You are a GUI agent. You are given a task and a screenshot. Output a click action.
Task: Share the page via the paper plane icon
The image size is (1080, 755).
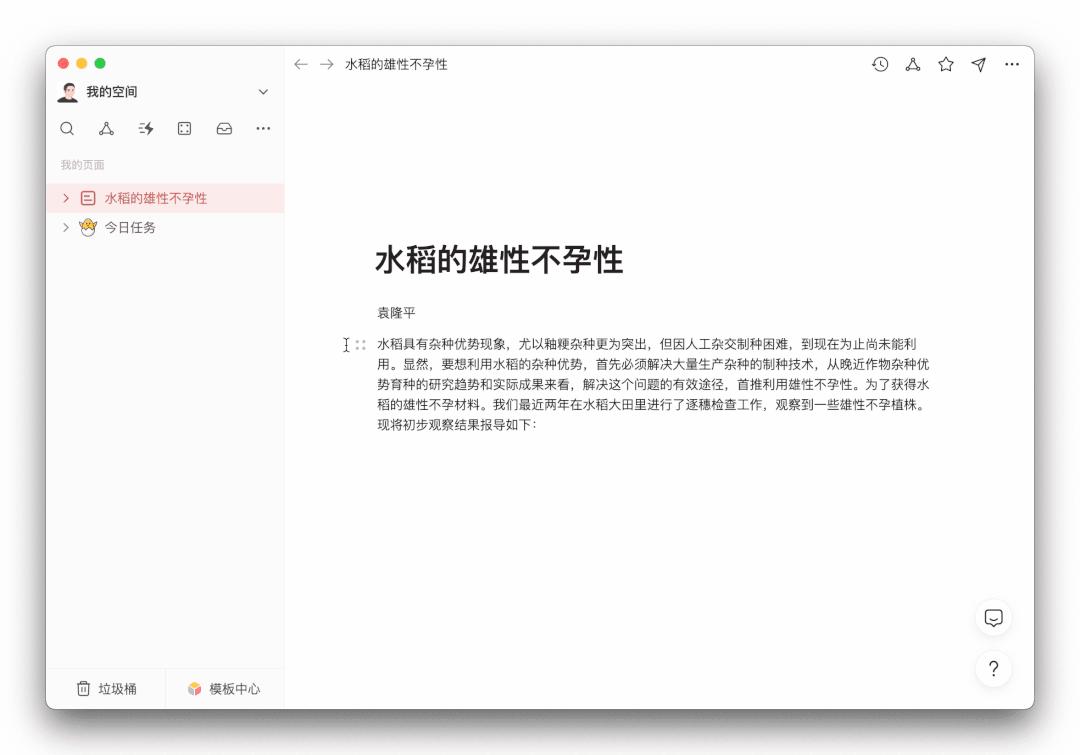tap(978, 64)
